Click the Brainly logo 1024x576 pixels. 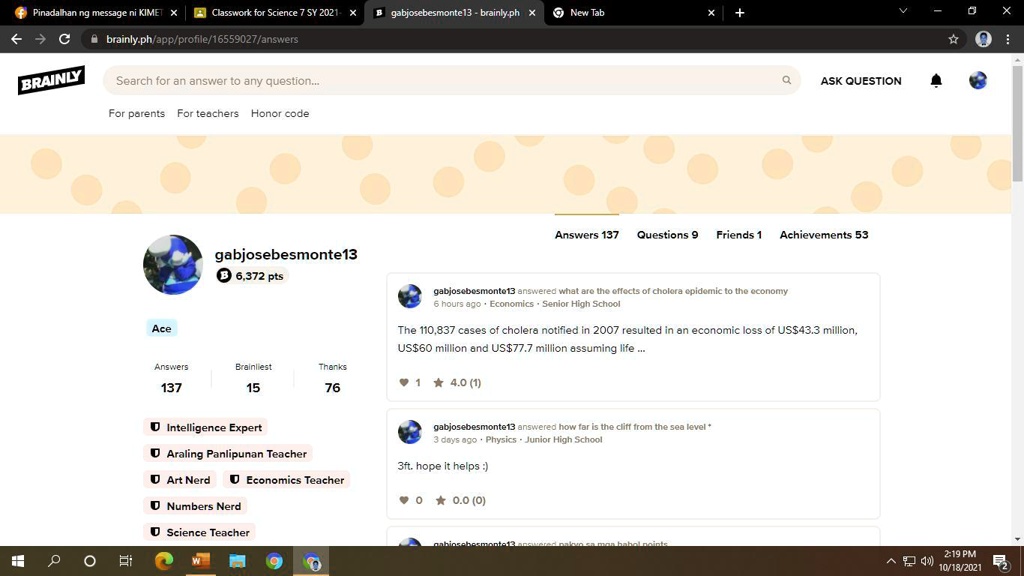coord(51,80)
